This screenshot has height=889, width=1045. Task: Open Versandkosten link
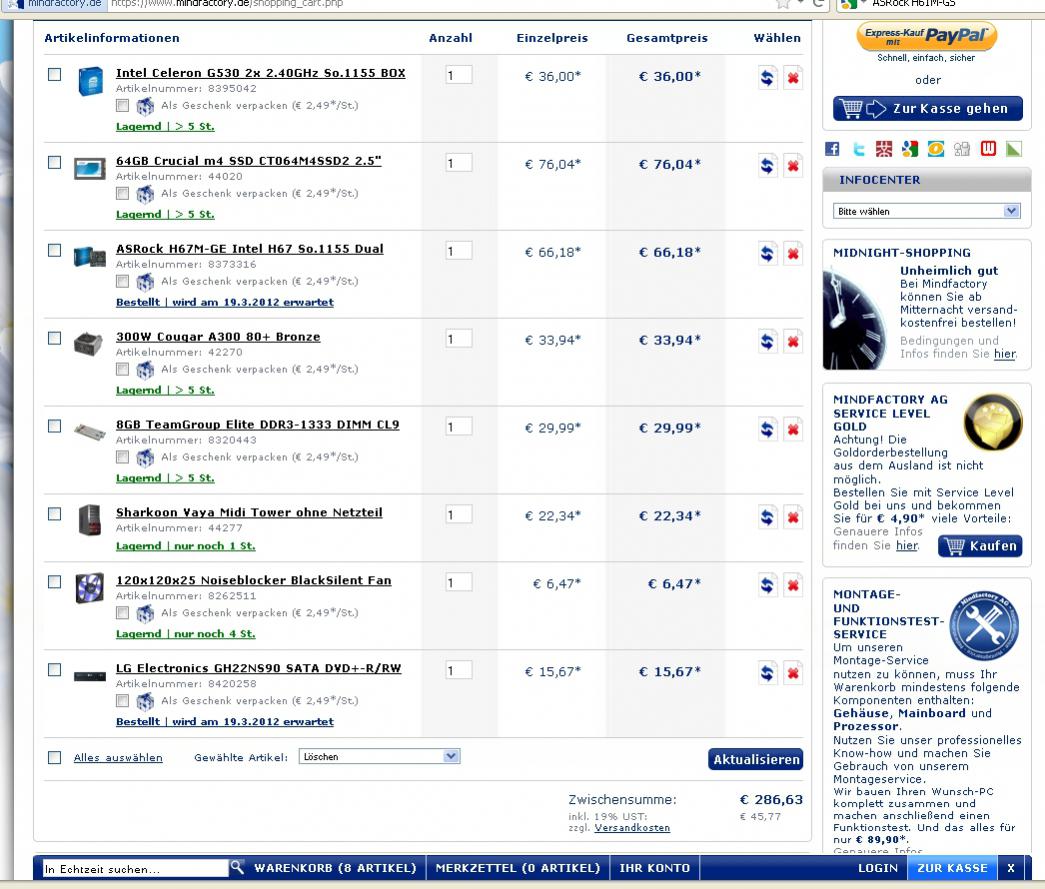click(x=632, y=828)
